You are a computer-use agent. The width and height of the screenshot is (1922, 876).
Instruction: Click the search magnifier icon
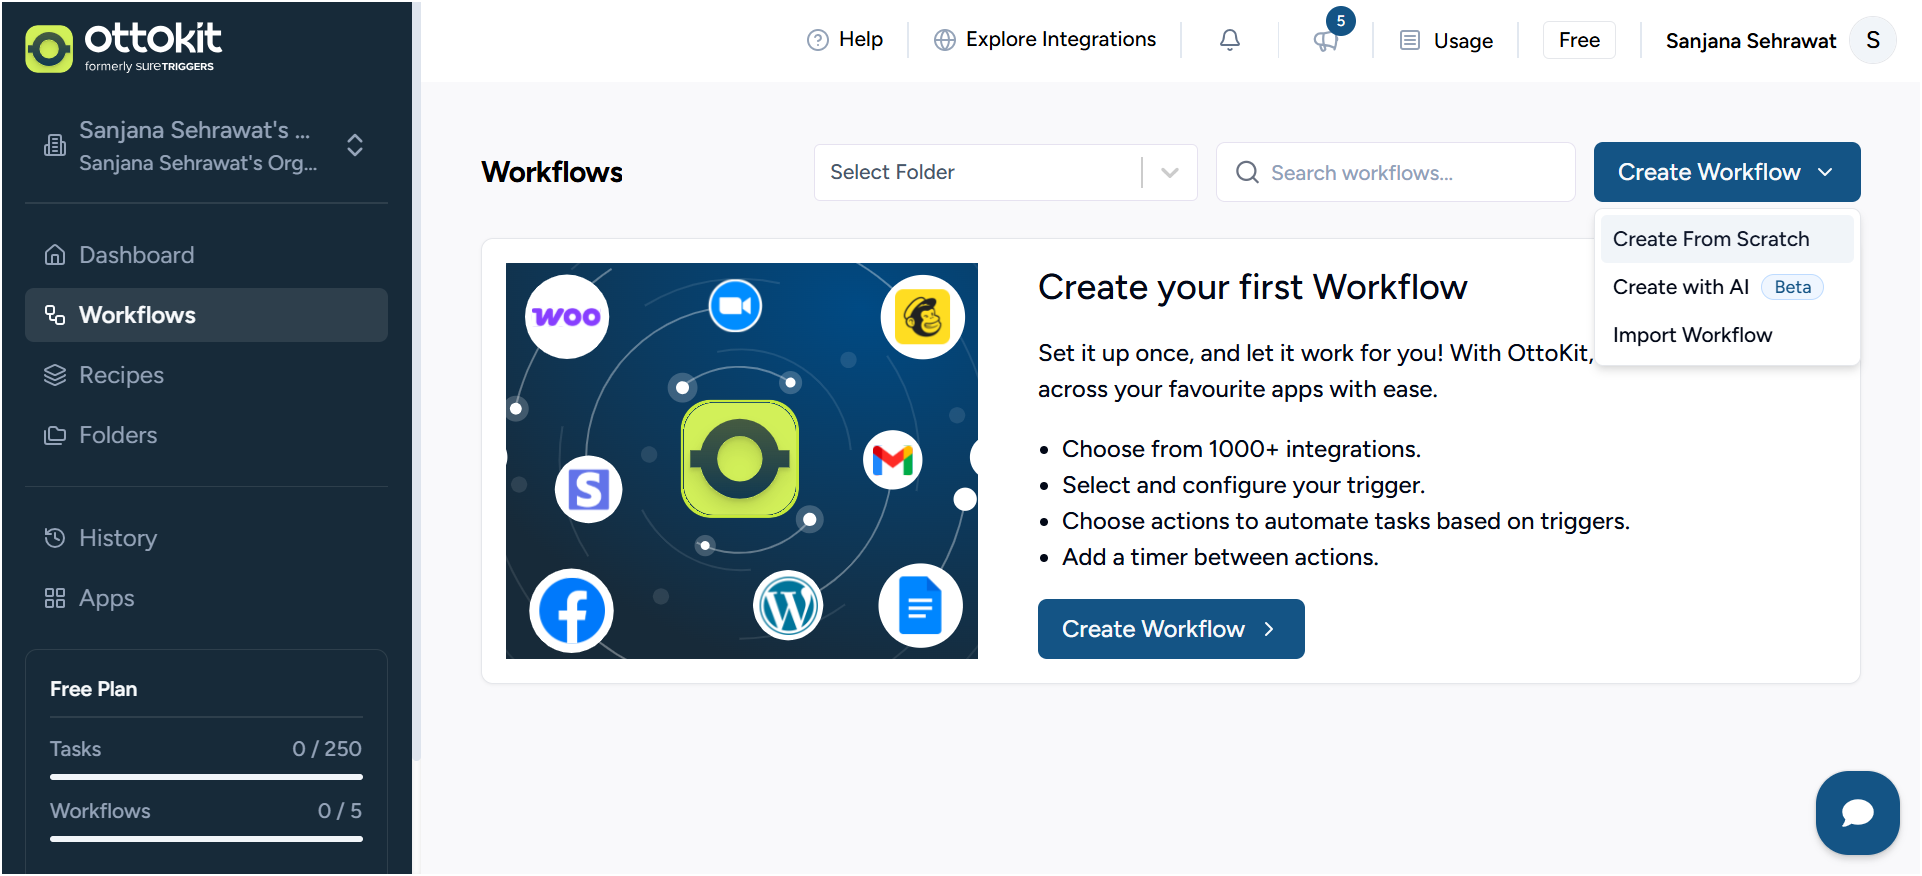[1247, 172]
